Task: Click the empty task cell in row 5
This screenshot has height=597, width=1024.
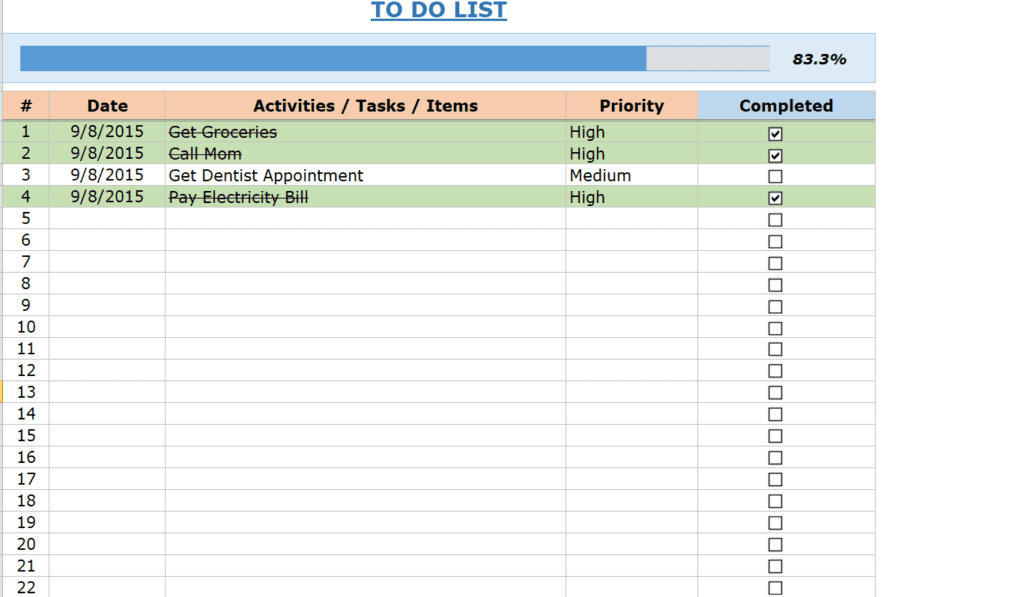Action: 365,218
